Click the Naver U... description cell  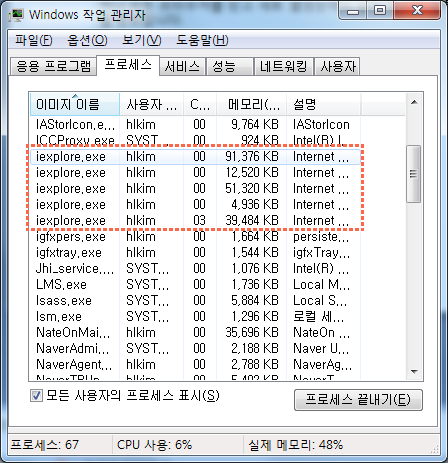pos(321,348)
